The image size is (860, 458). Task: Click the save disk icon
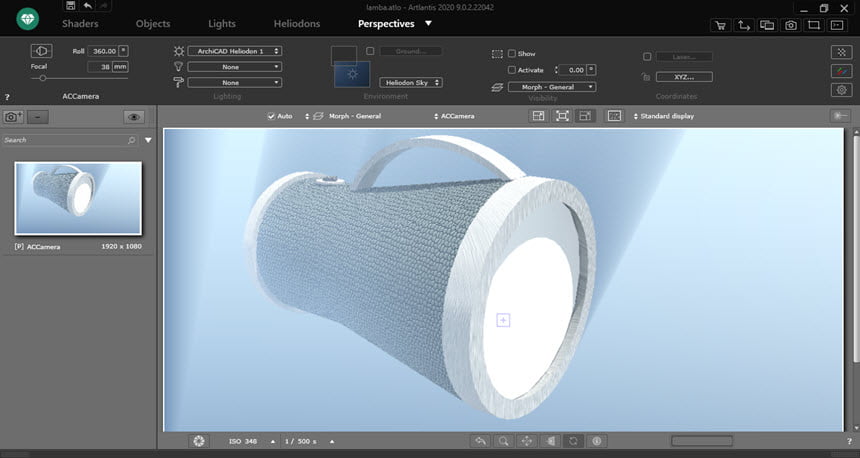click(x=70, y=6)
